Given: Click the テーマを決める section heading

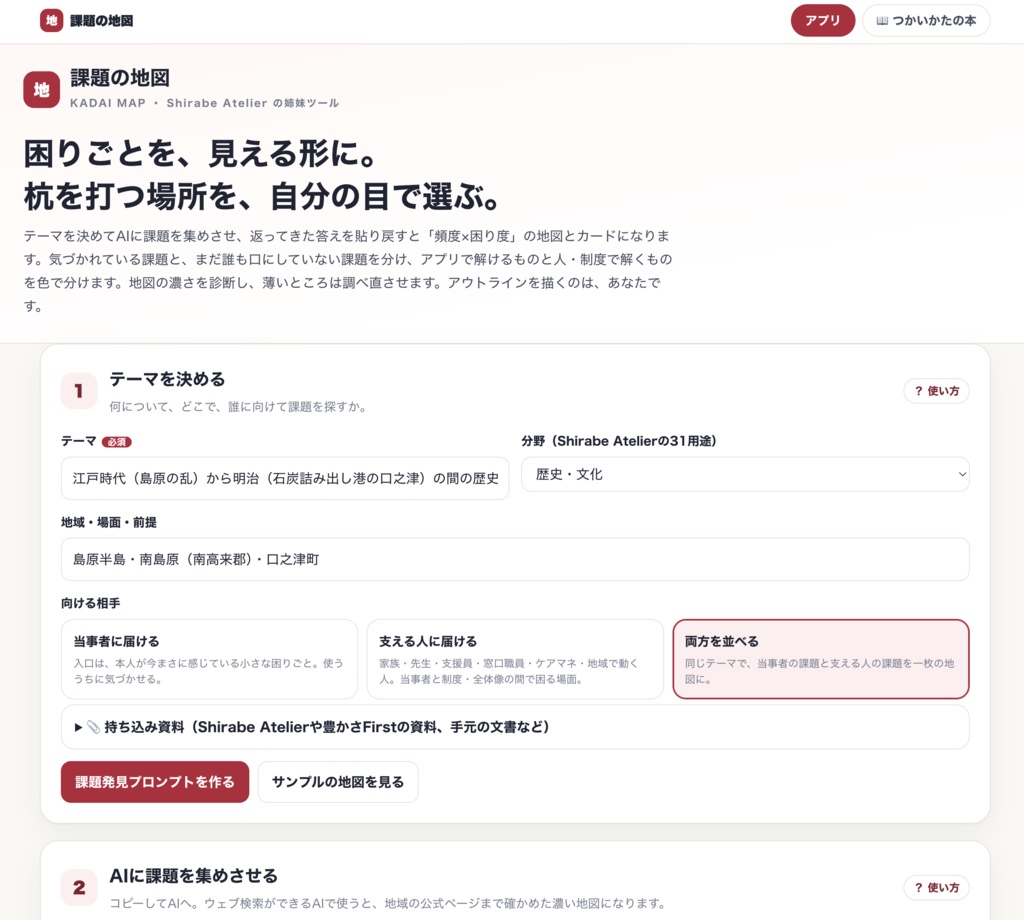Looking at the screenshot, I should (167, 379).
